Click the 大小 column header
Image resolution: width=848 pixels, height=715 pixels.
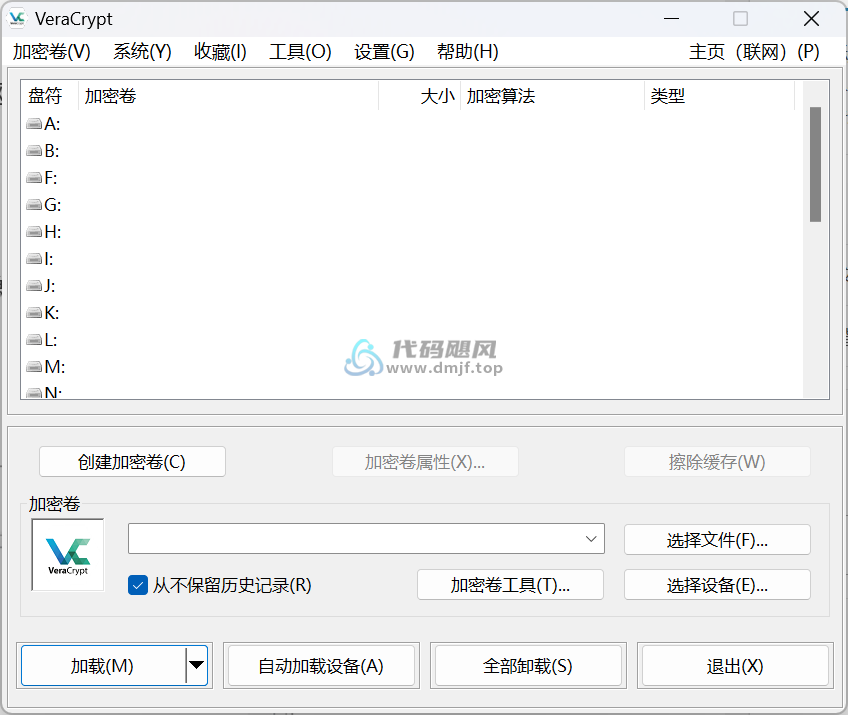(x=420, y=96)
